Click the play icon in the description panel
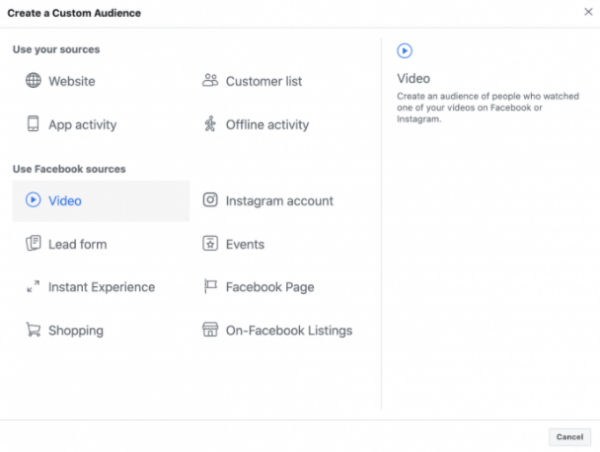 pos(404,51)
